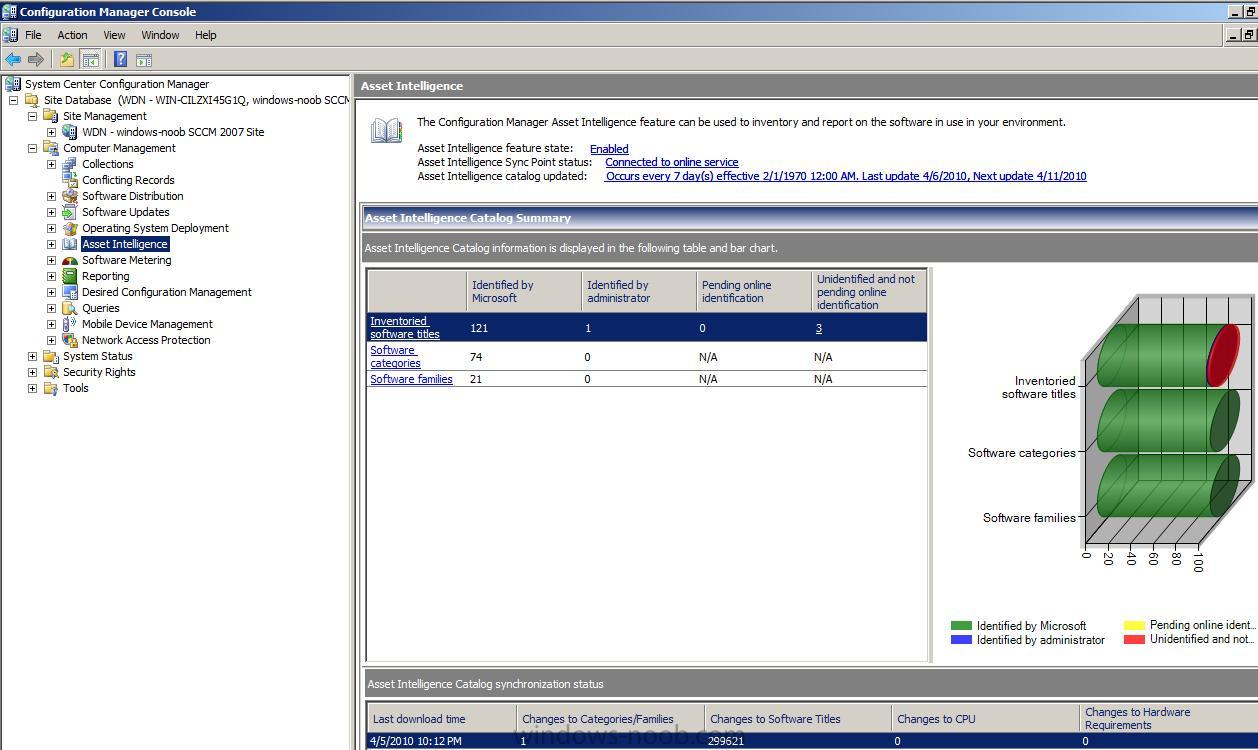Expand the Tools node
The width and height of the screenshot is (1258, 750).
point(32,388)
